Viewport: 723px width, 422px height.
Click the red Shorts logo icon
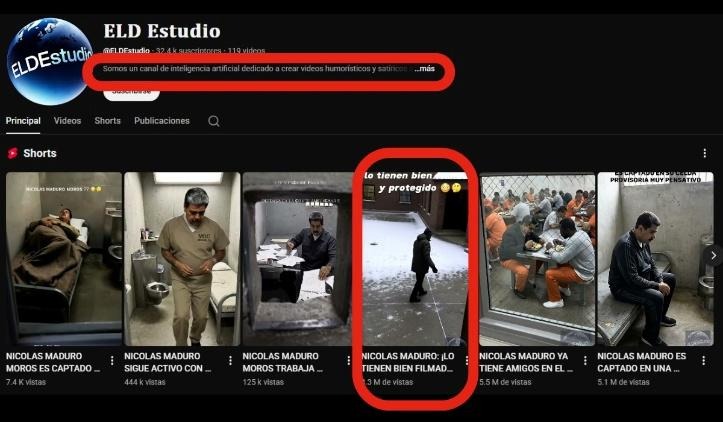click(x=13, y=153)
